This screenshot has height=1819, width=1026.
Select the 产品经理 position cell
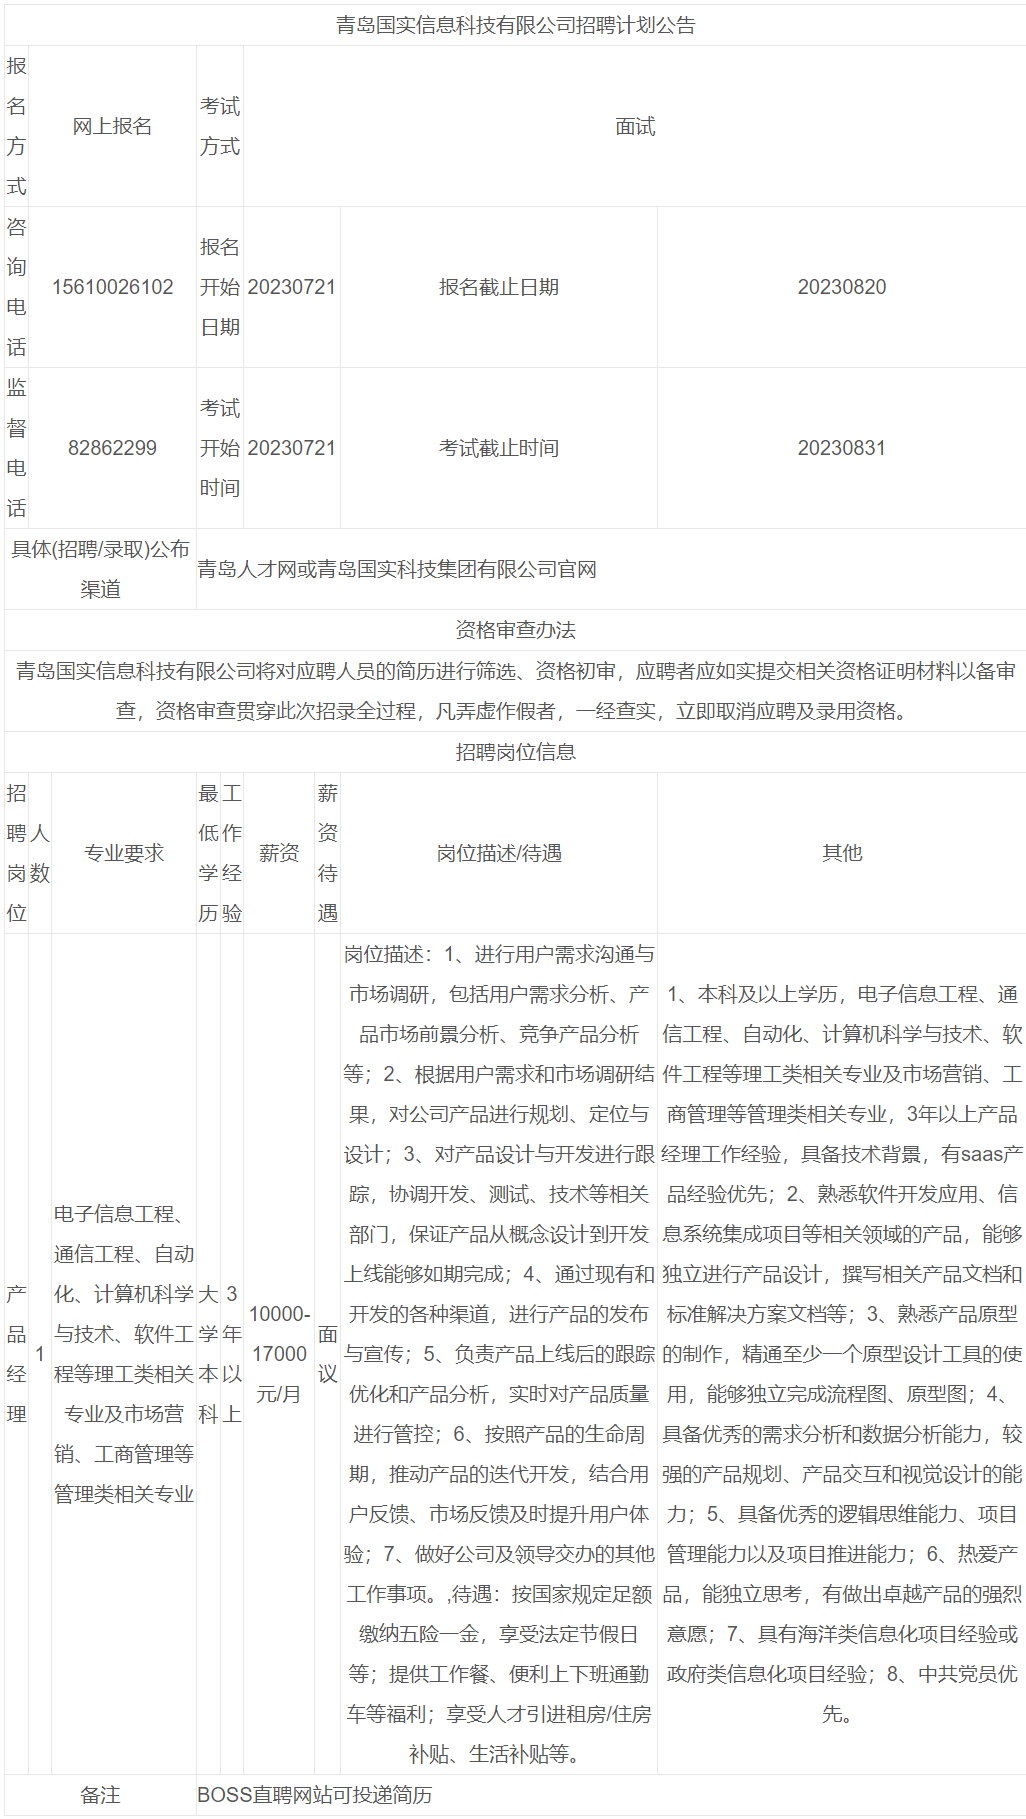pyautogui.click(x=16, y=1354)
